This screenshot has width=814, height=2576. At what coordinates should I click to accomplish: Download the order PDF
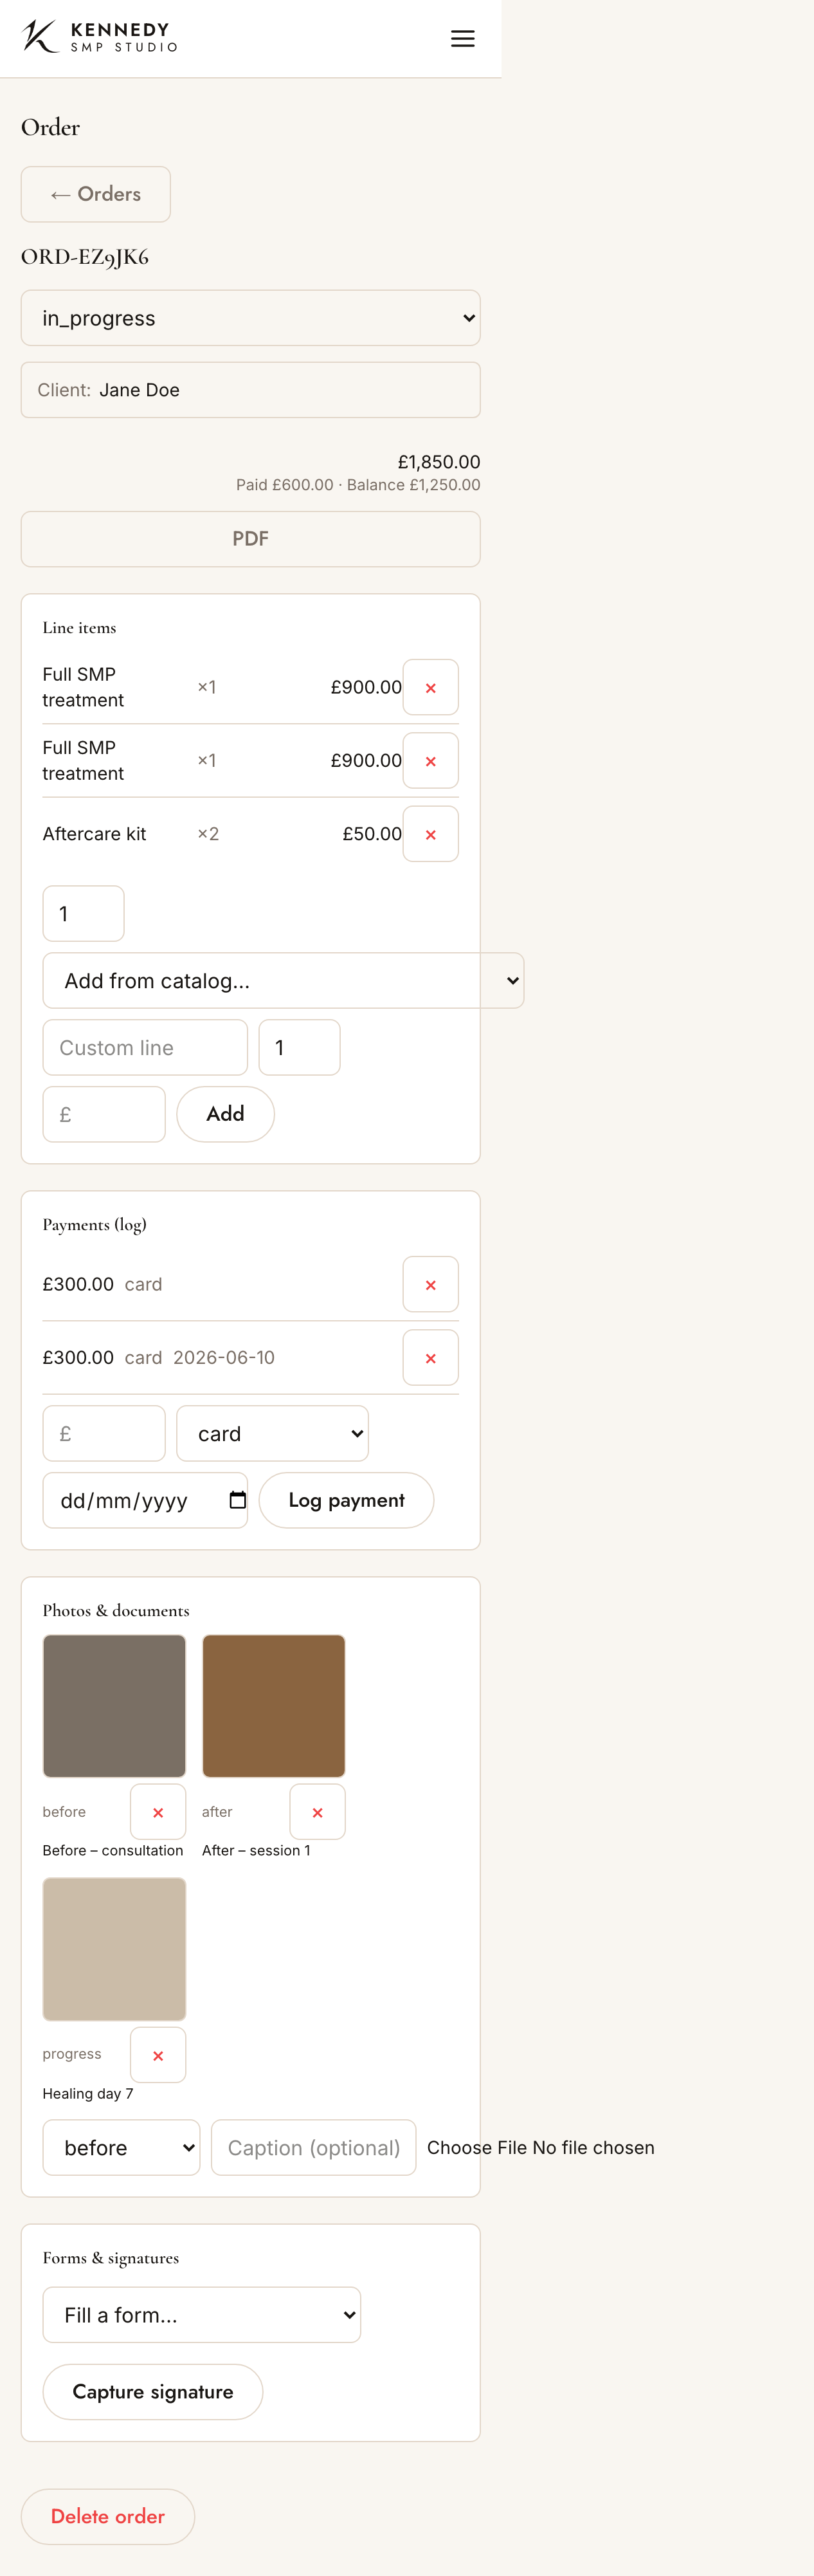[x=250, y=539]
